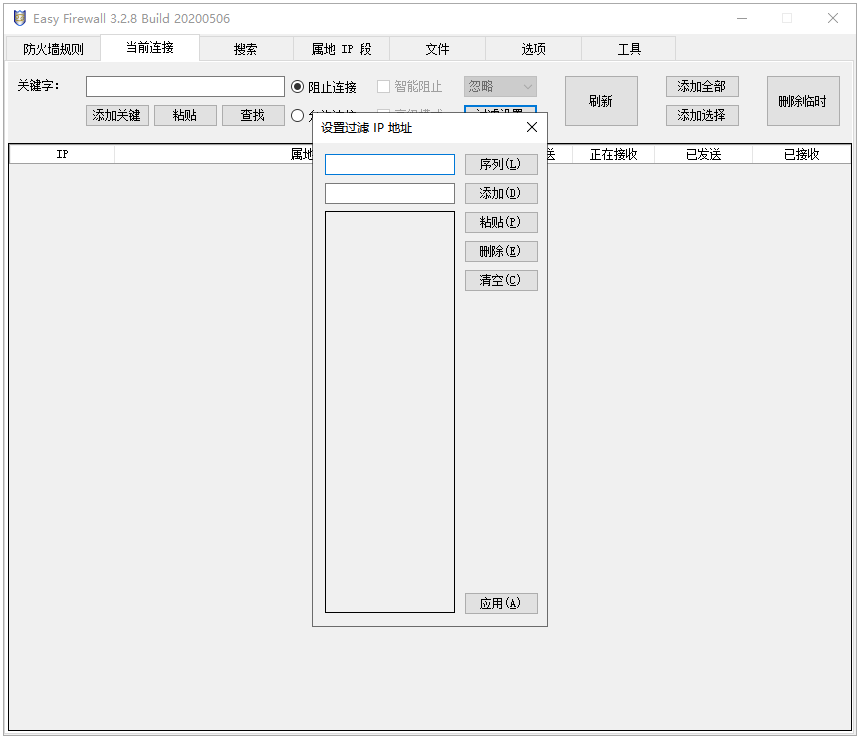The width and height of the screenshot is (861, 739).
Task: Click the 查找 button
Action: point(253,115)
